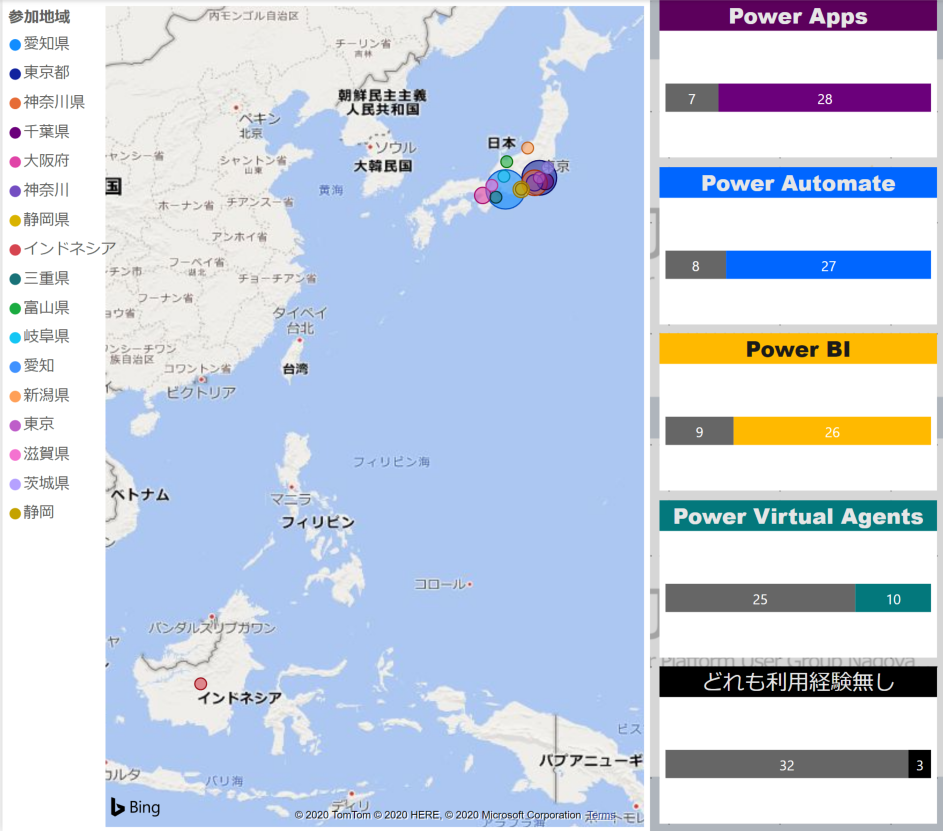Click the black no-experience bar 3
This screenshot has width=943, height=831.
(x=920, y=764)
